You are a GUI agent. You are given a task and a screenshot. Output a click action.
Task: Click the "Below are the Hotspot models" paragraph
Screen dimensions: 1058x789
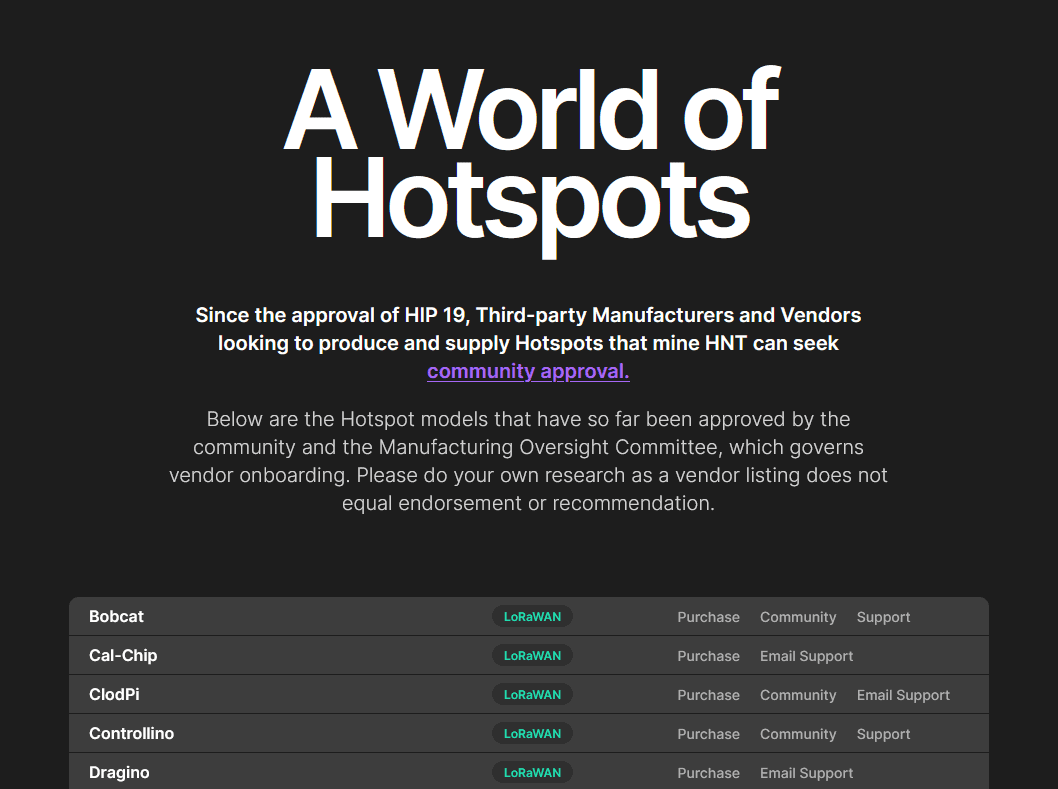[528, 461]
